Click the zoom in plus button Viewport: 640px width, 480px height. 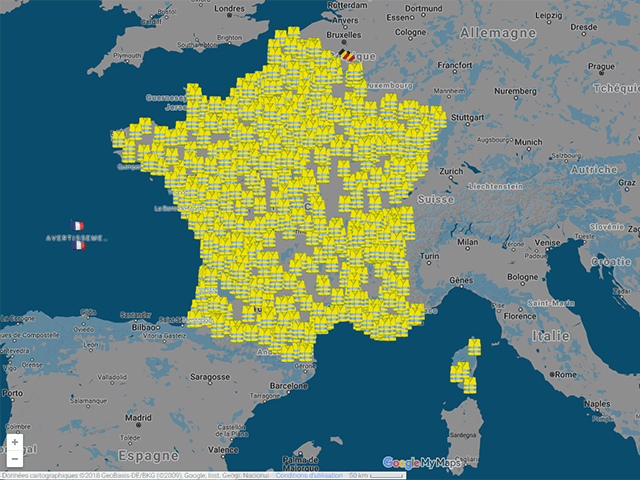(x=14, y=442)
